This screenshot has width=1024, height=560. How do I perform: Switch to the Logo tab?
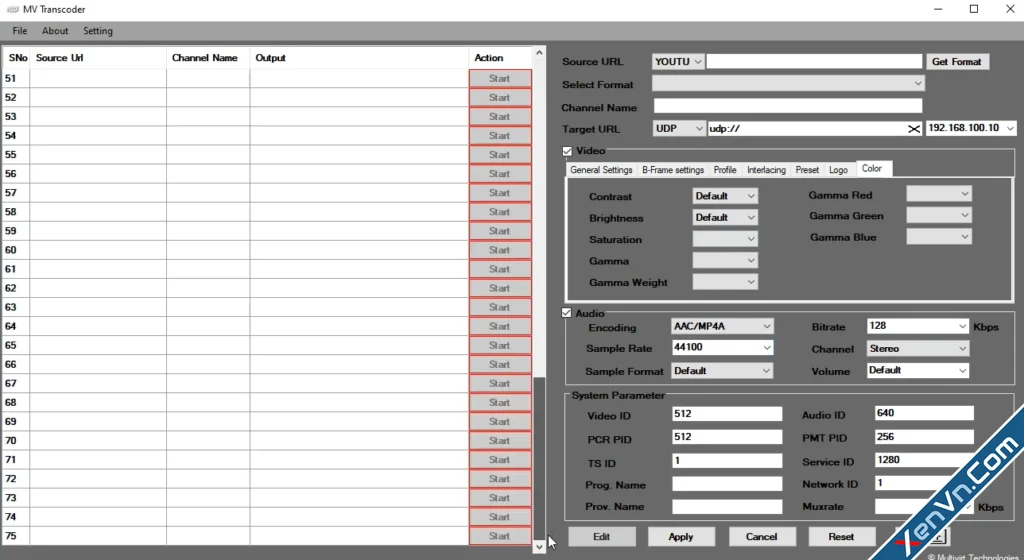pyautogui.click(x=839, y=170)
